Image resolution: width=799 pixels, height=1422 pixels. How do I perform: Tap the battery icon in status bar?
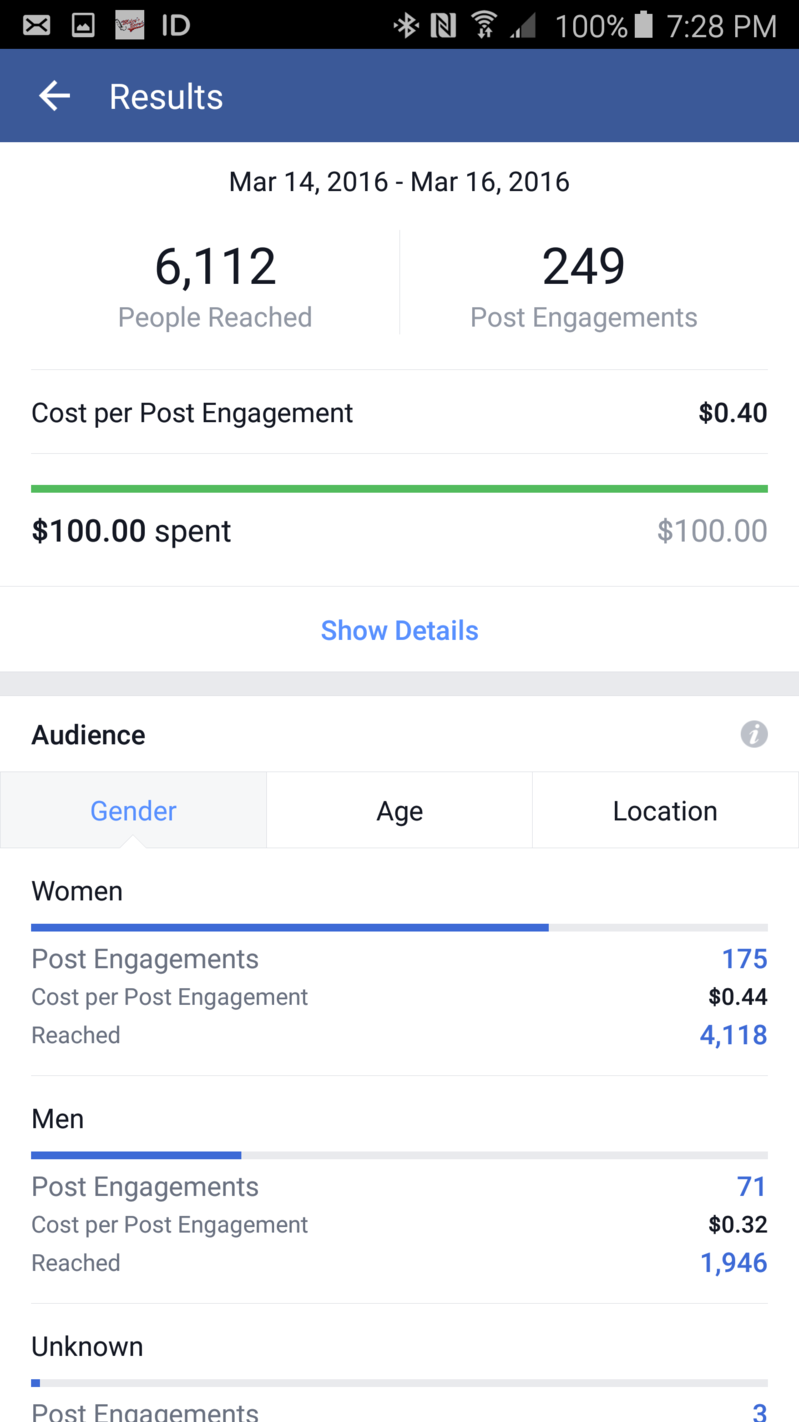click(x=644, y=25)
